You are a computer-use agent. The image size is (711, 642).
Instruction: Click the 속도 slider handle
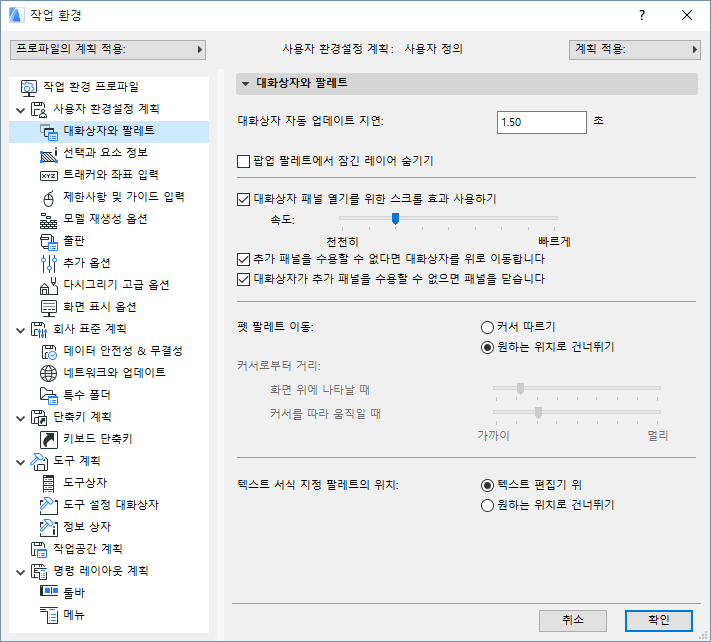coord(395,219)
